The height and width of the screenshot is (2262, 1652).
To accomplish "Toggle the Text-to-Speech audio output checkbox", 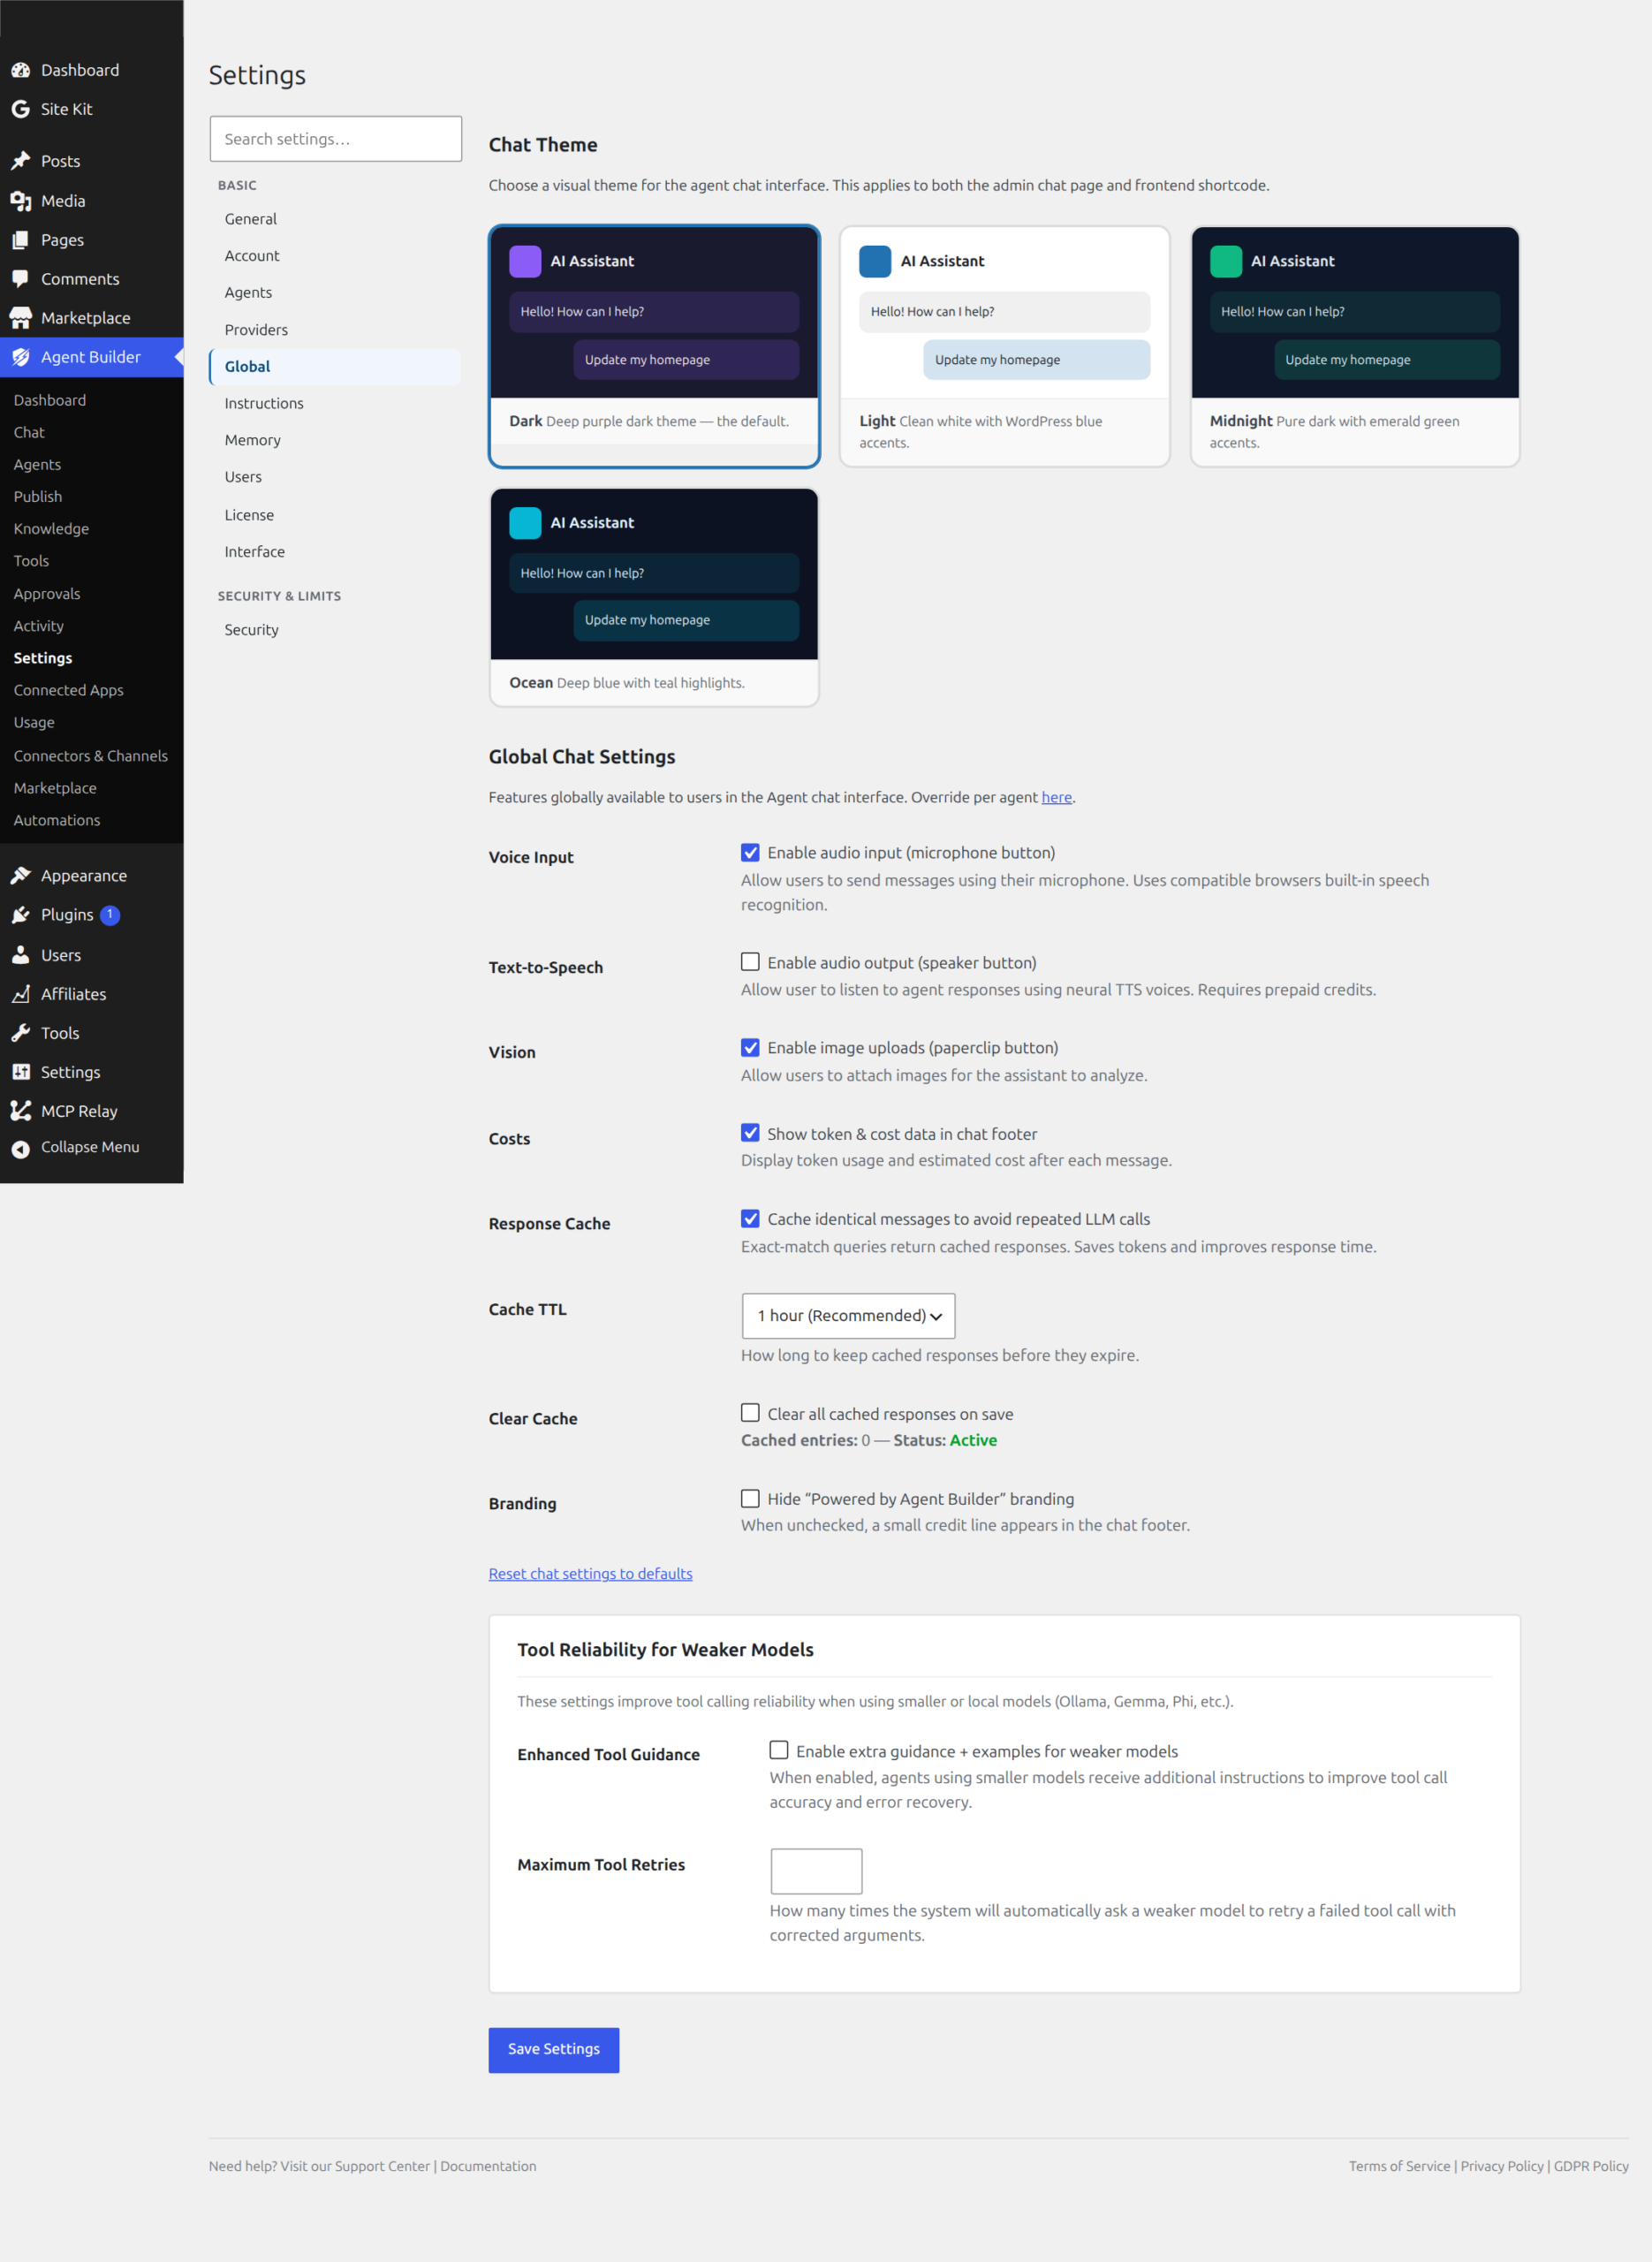I will 750,962.
